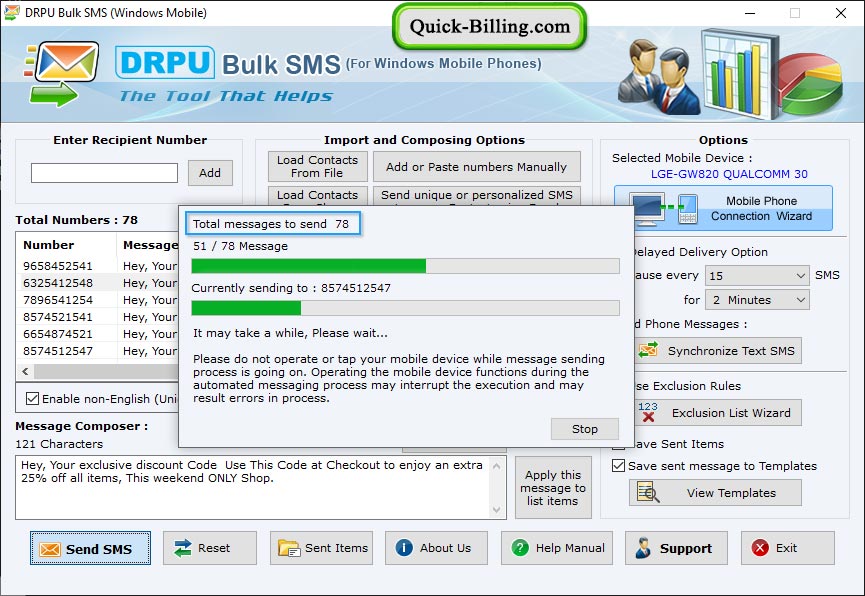The height and width of the screenshot is (596, 865).
Task: Click message composer scroll up arrow
Action: (x=496, y=466)
